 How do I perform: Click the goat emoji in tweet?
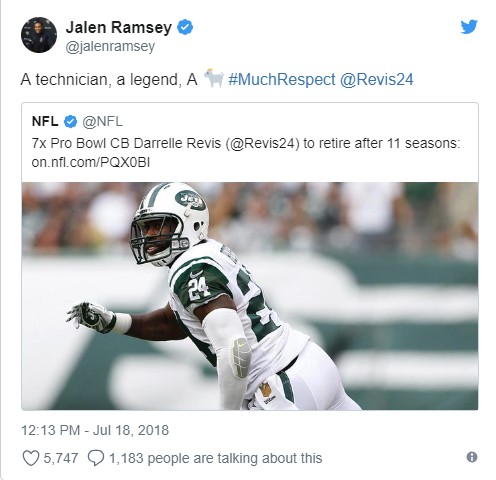[213, 78]
